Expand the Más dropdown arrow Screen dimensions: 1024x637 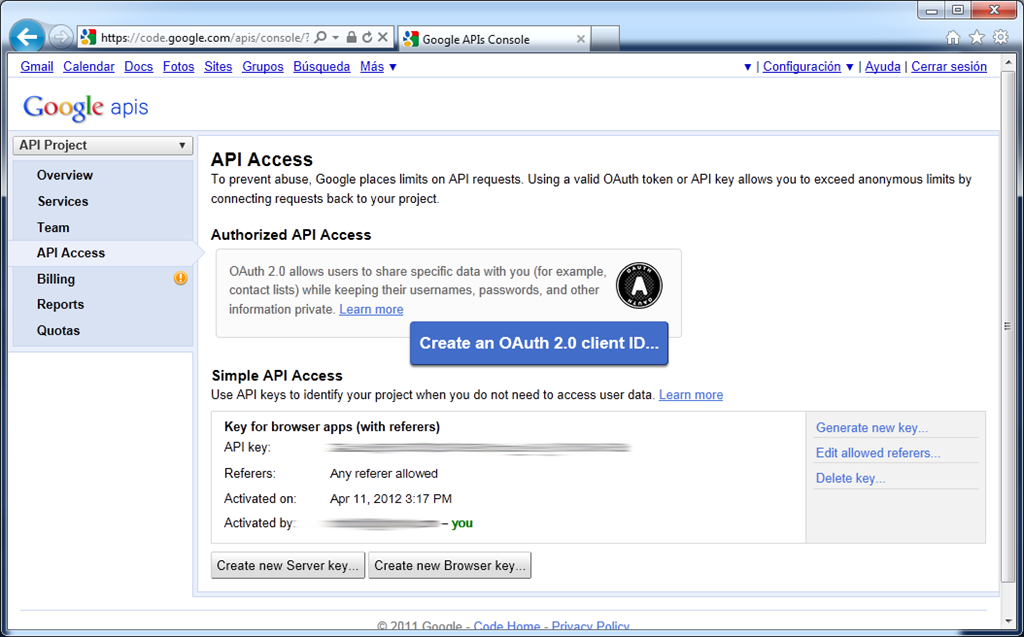tap(393, 67)
